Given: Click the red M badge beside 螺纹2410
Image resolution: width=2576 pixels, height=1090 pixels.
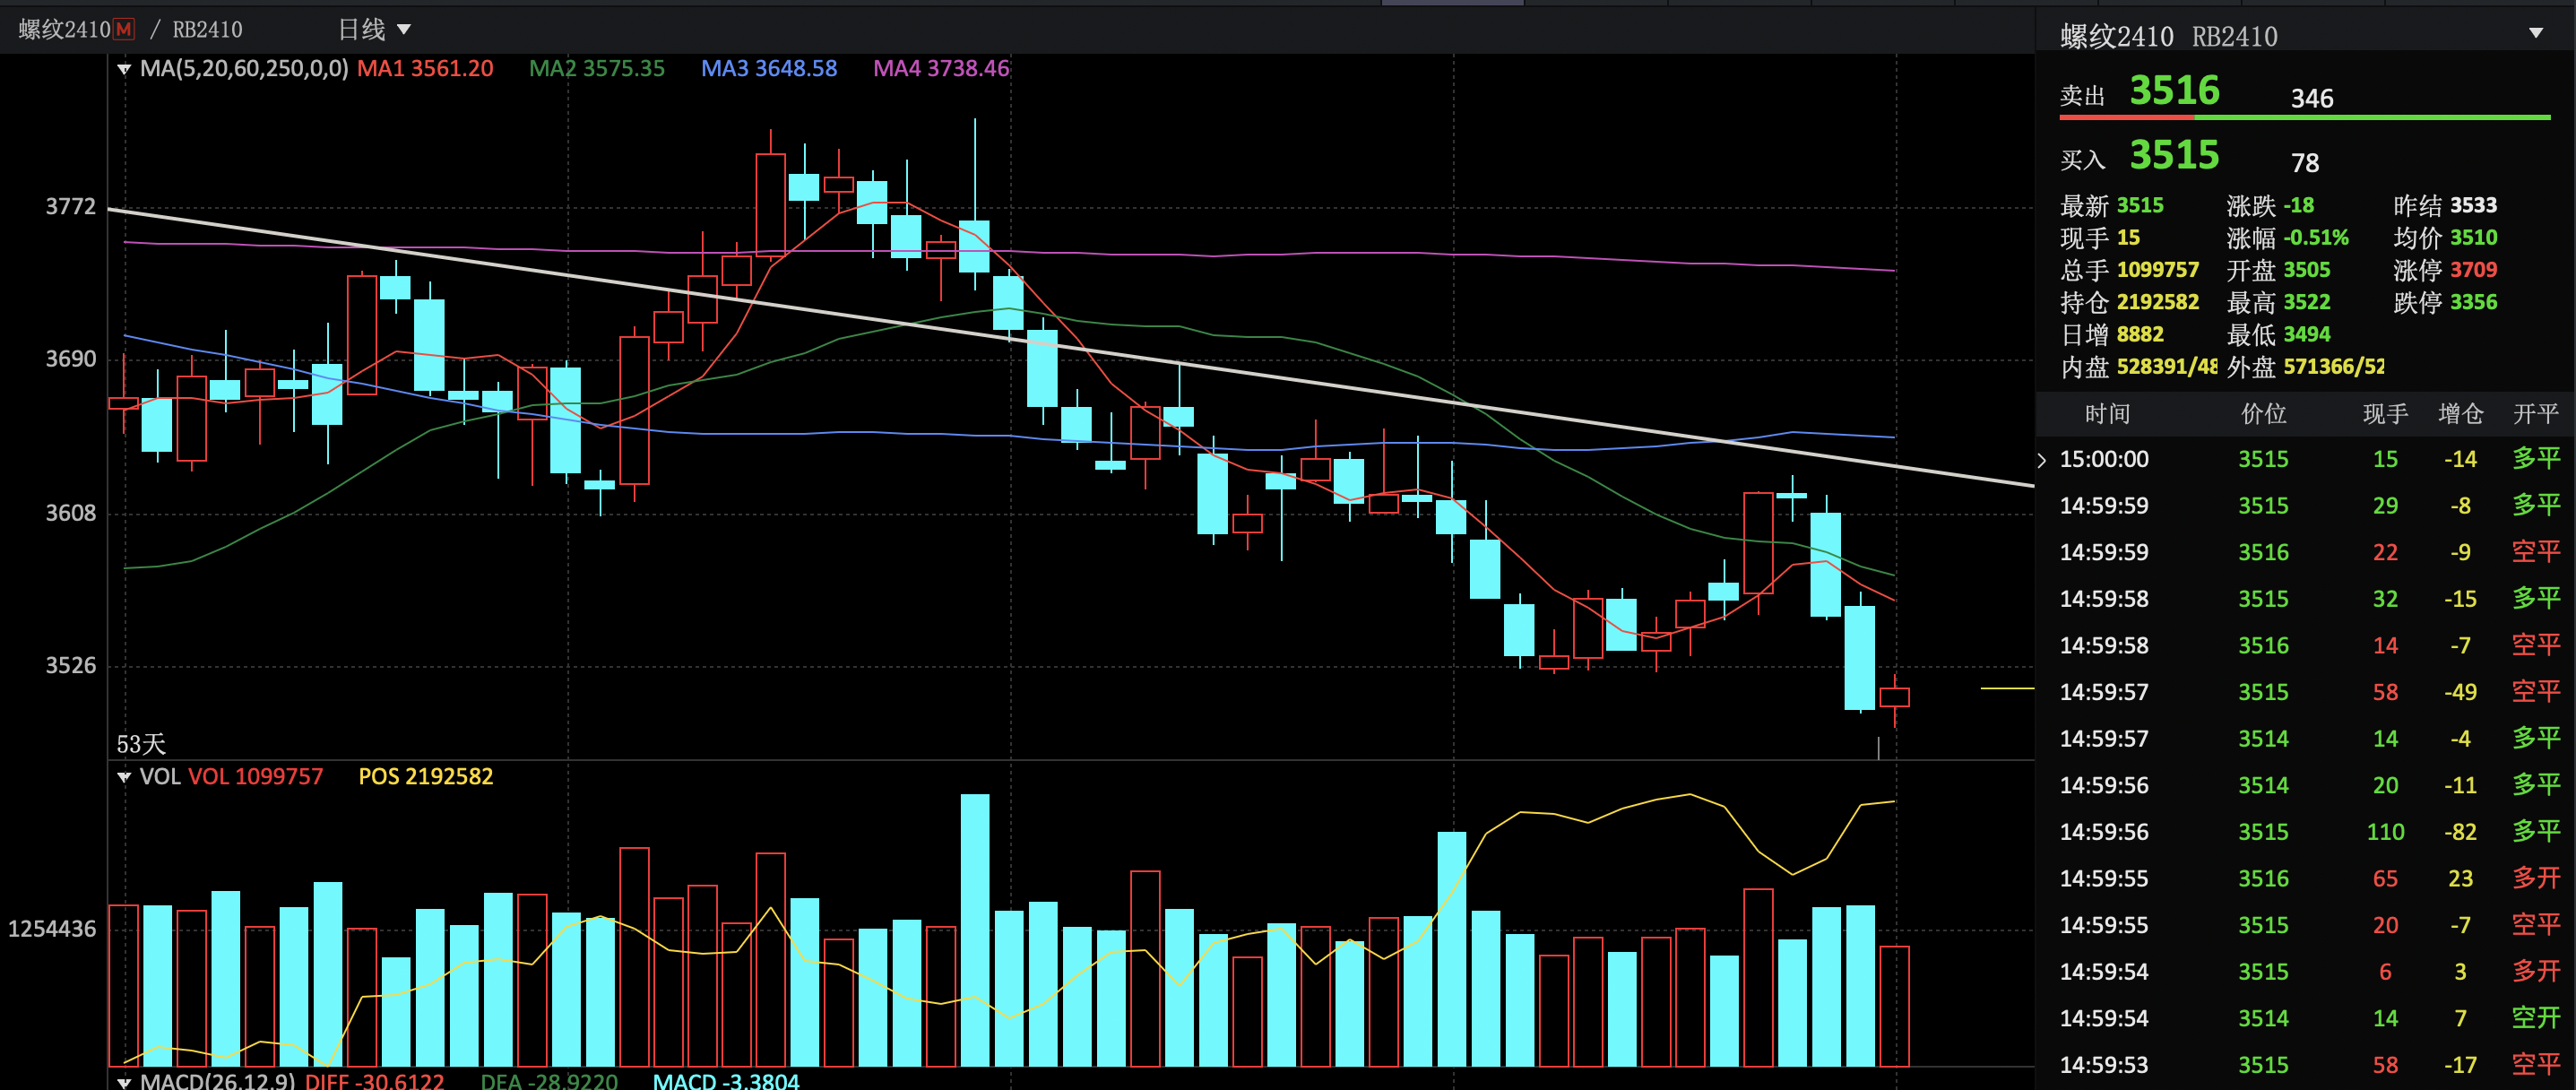Looking at the screenshot, I should (x=124, y=29).
